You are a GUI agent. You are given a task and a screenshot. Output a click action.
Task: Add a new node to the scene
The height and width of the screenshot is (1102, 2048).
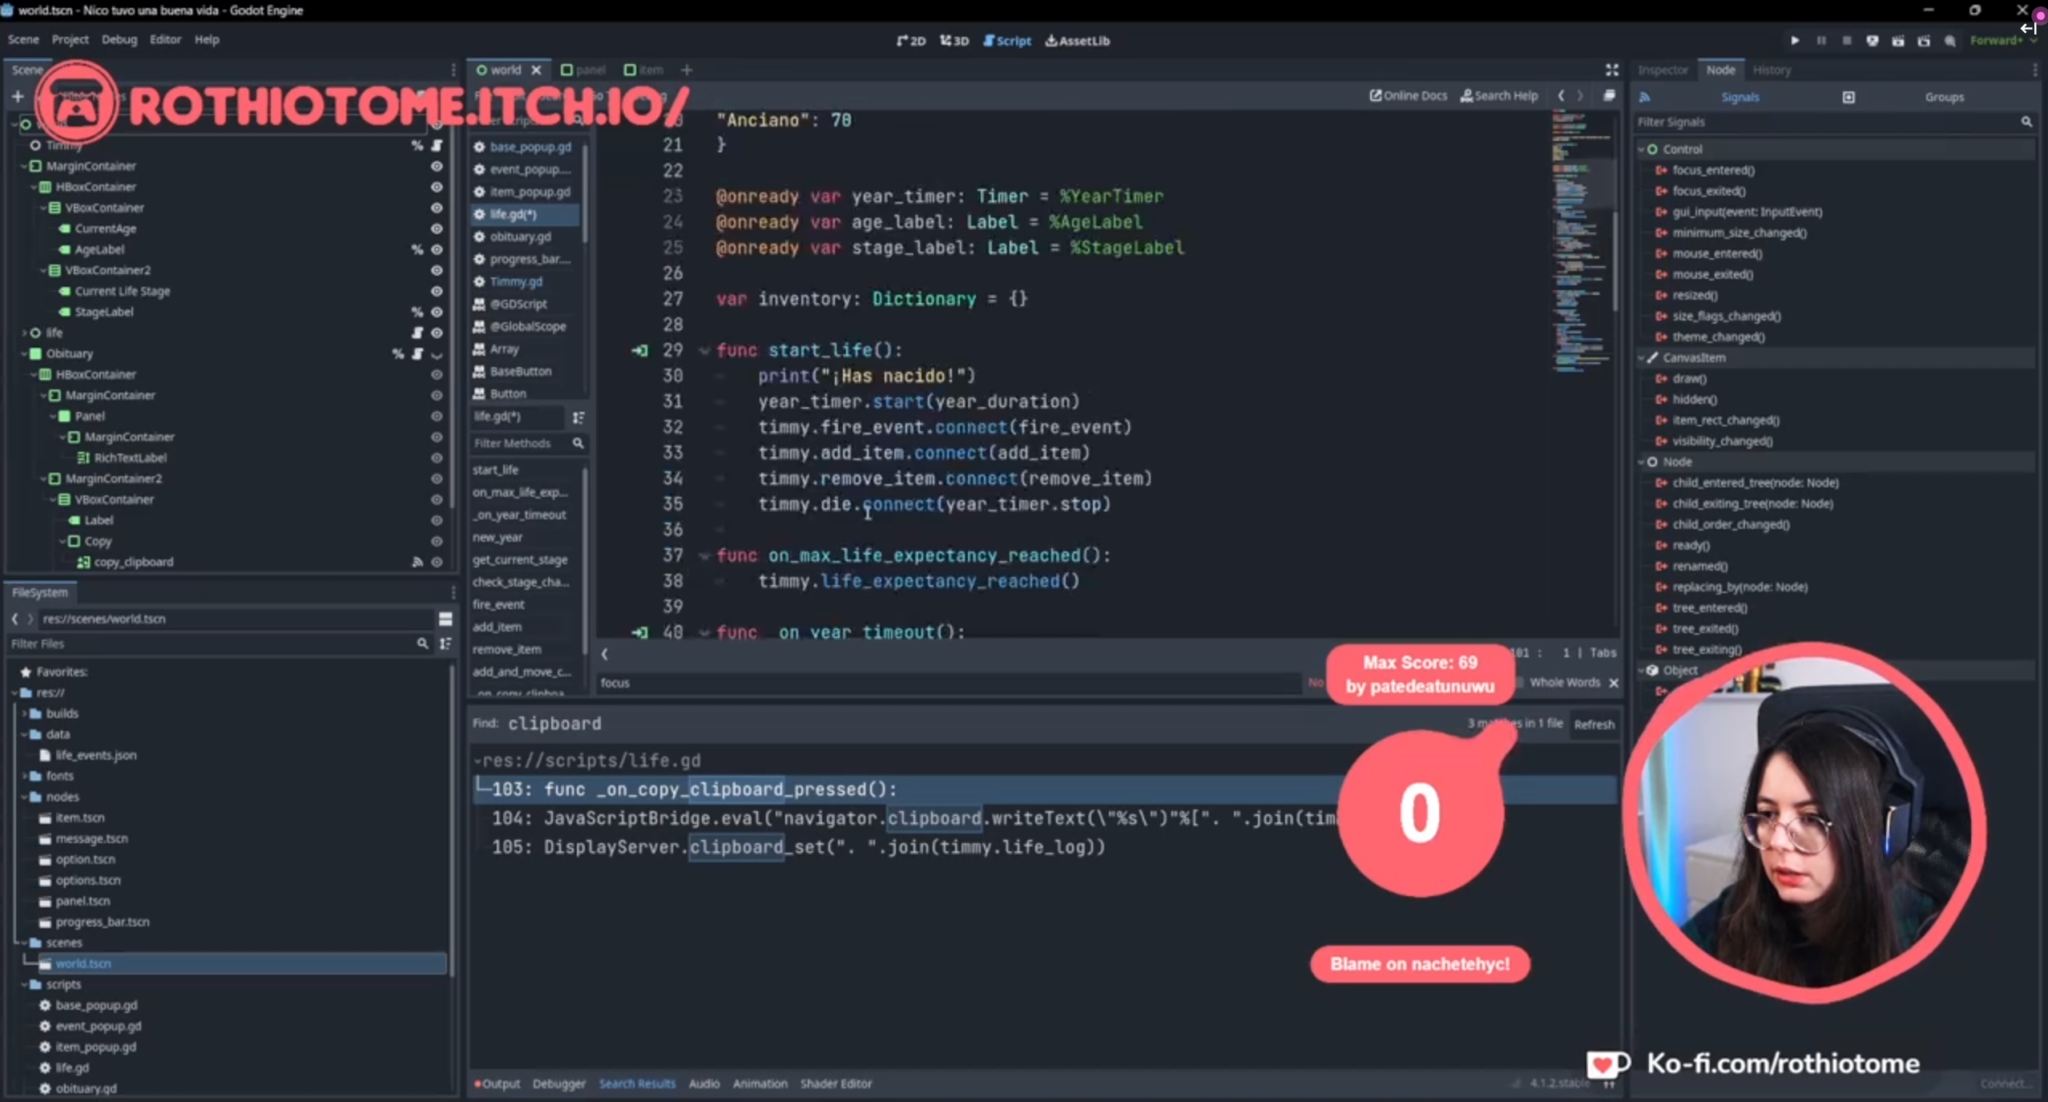pos(17,96)
